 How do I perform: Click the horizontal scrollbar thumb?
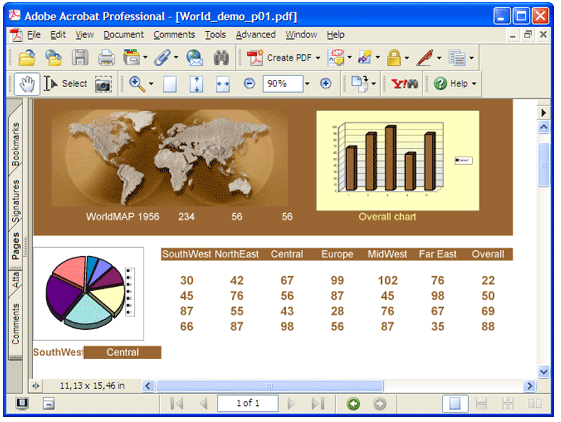coord(270,386)
